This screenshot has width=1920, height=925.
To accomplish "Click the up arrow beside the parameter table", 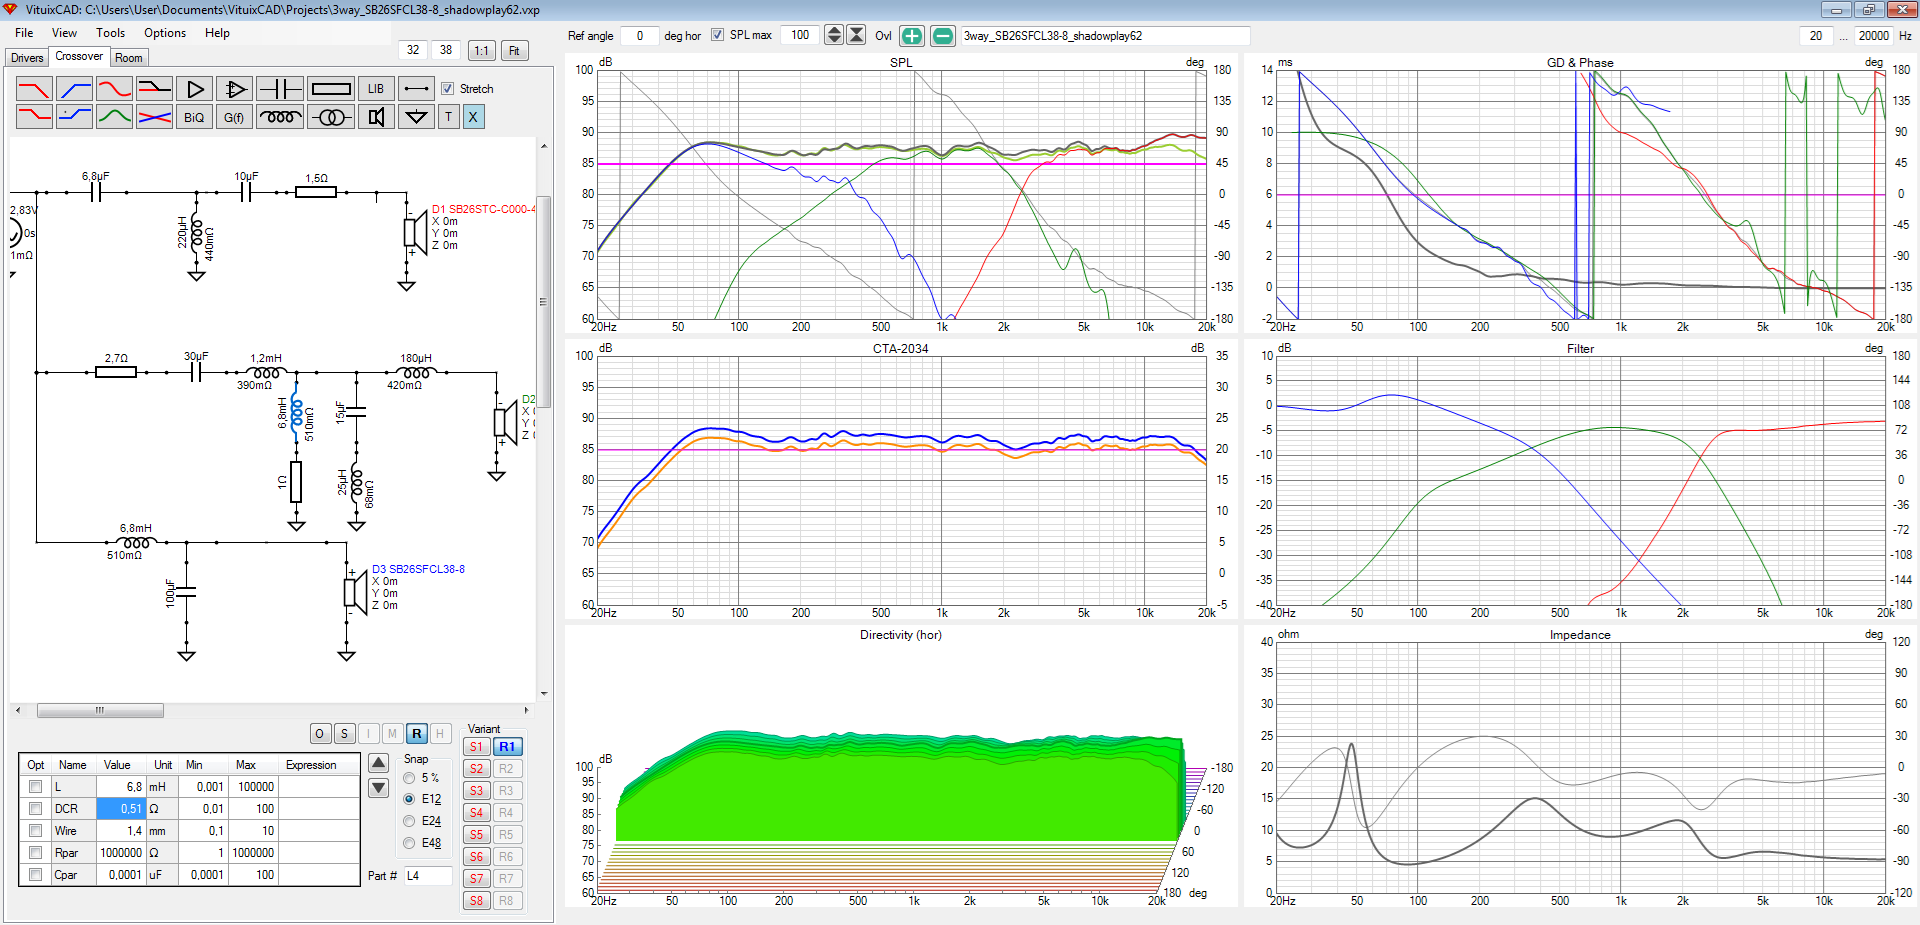I will 379,763.
